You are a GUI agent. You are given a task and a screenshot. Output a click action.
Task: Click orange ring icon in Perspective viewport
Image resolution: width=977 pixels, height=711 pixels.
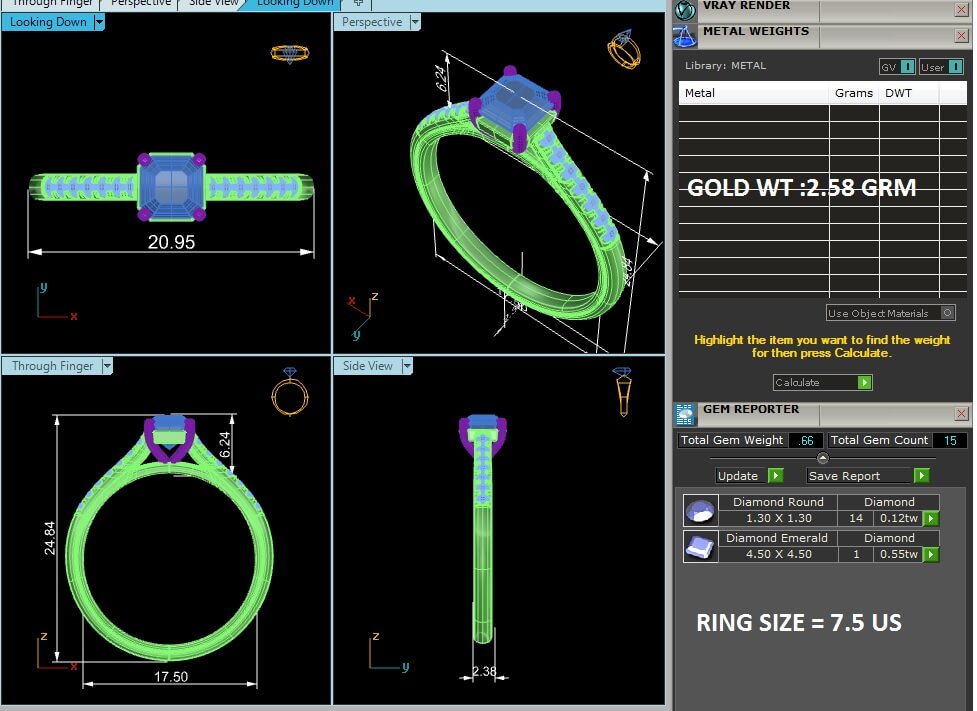click(623, 49)
